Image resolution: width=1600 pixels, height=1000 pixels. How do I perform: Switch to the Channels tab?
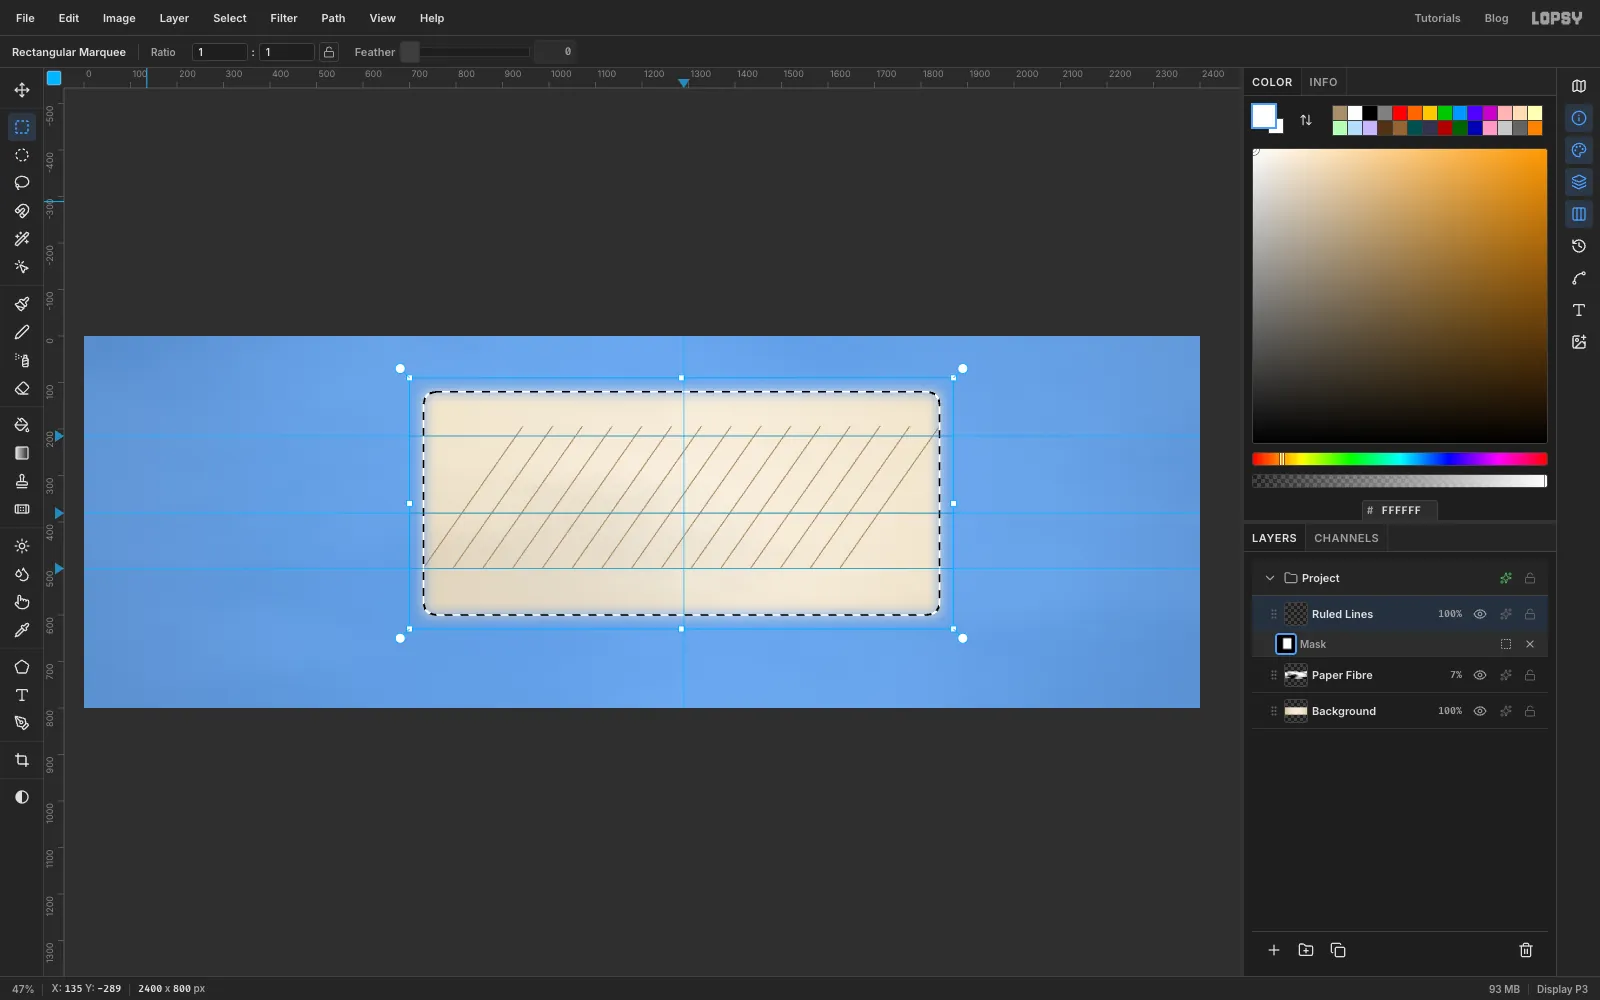pos(1346,538)
